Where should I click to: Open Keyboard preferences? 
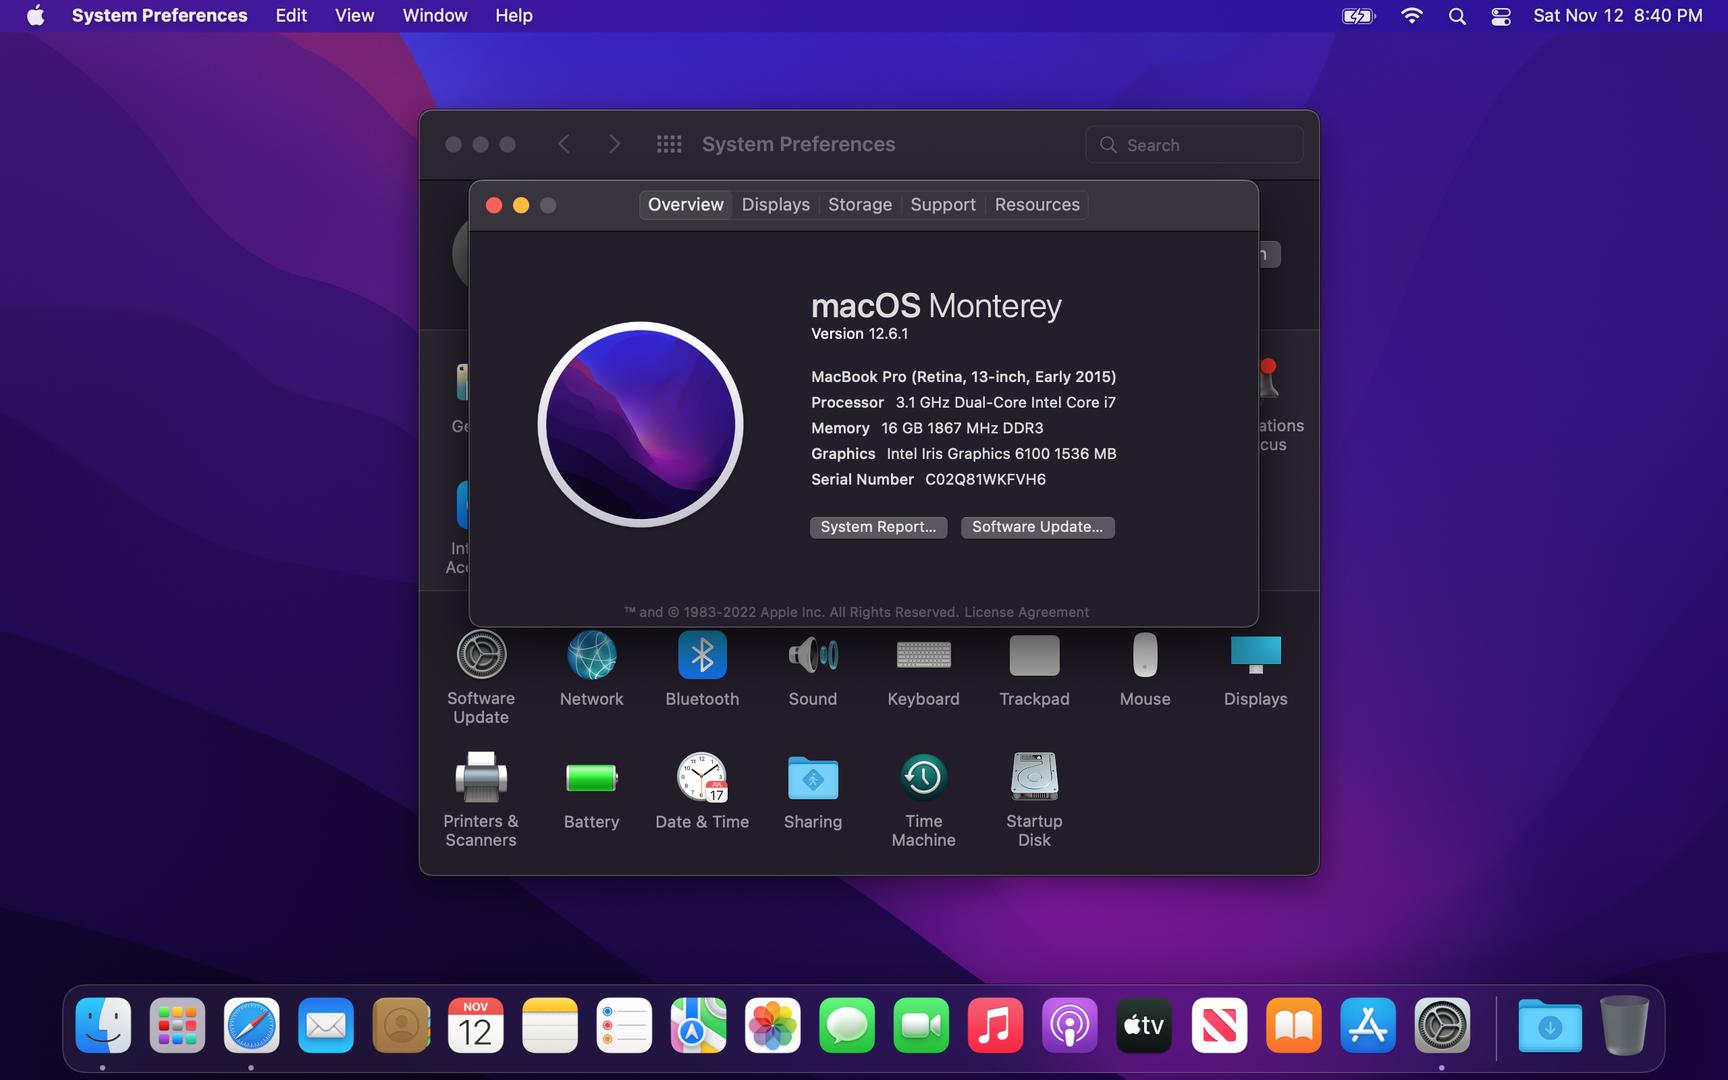click(x=923, y=668)
